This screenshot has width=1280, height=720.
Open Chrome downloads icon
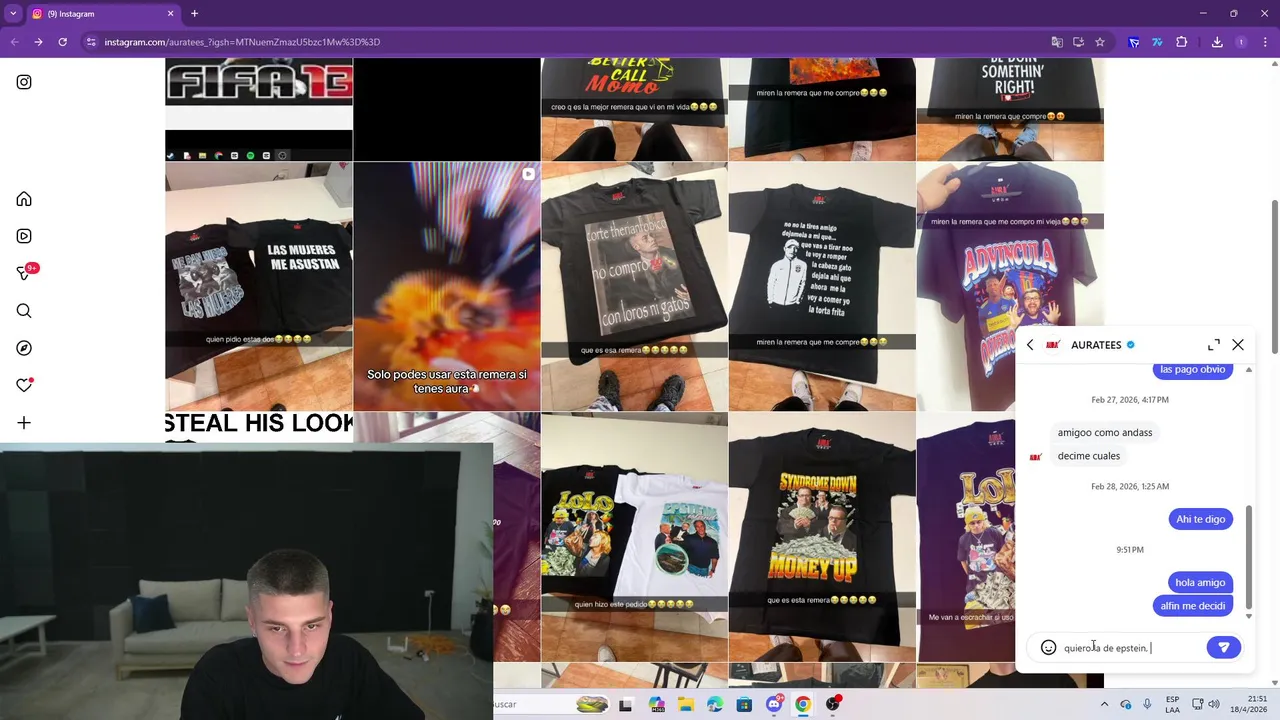pyautogui.click(x=1217, y=42)
